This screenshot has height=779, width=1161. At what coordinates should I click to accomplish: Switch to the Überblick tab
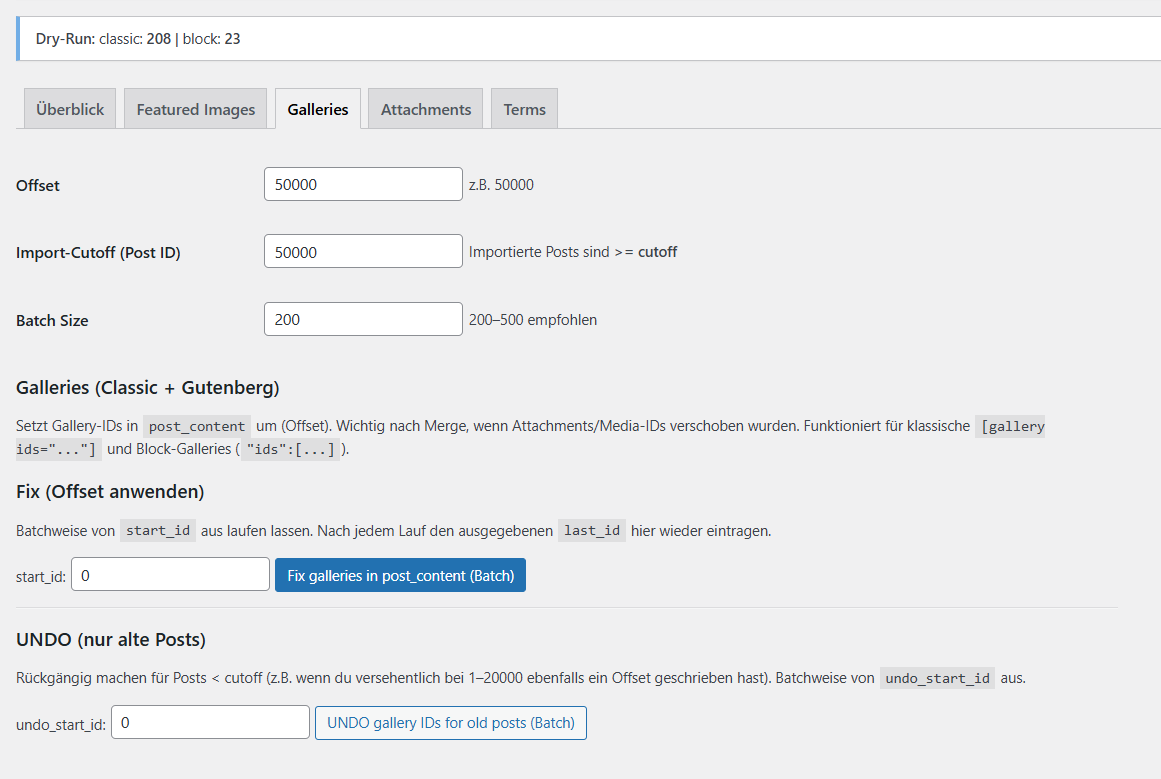click(x=70, y=109)
